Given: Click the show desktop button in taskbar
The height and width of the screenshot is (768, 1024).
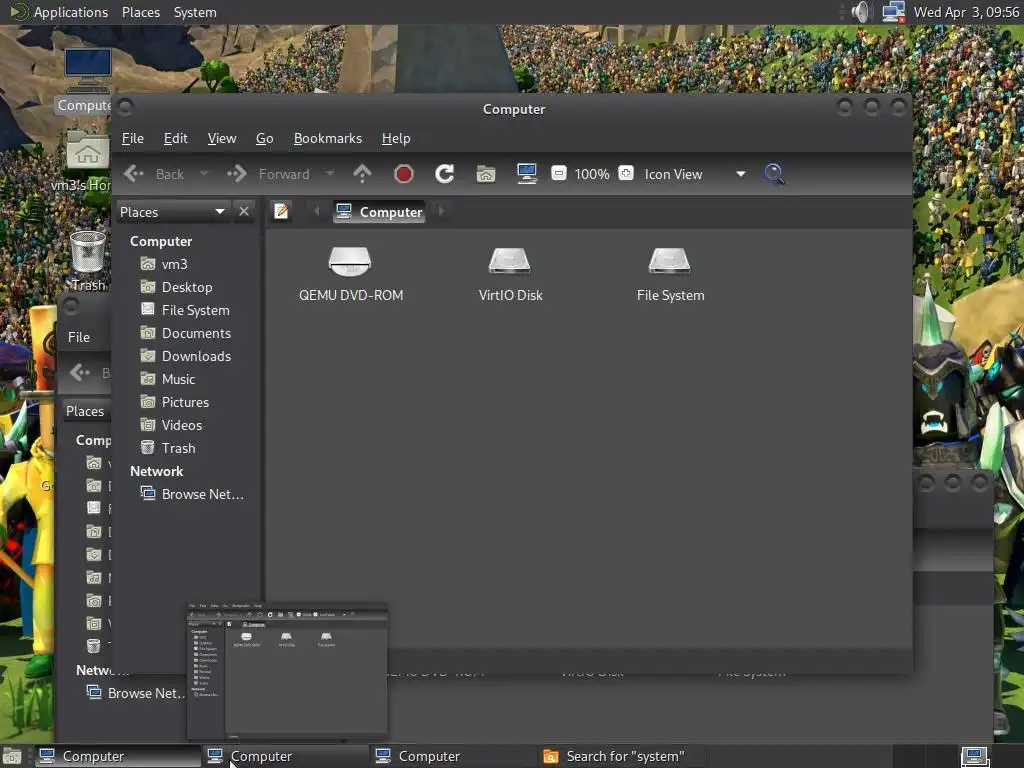Looking at the screenshot, I should tap(12, 756).
